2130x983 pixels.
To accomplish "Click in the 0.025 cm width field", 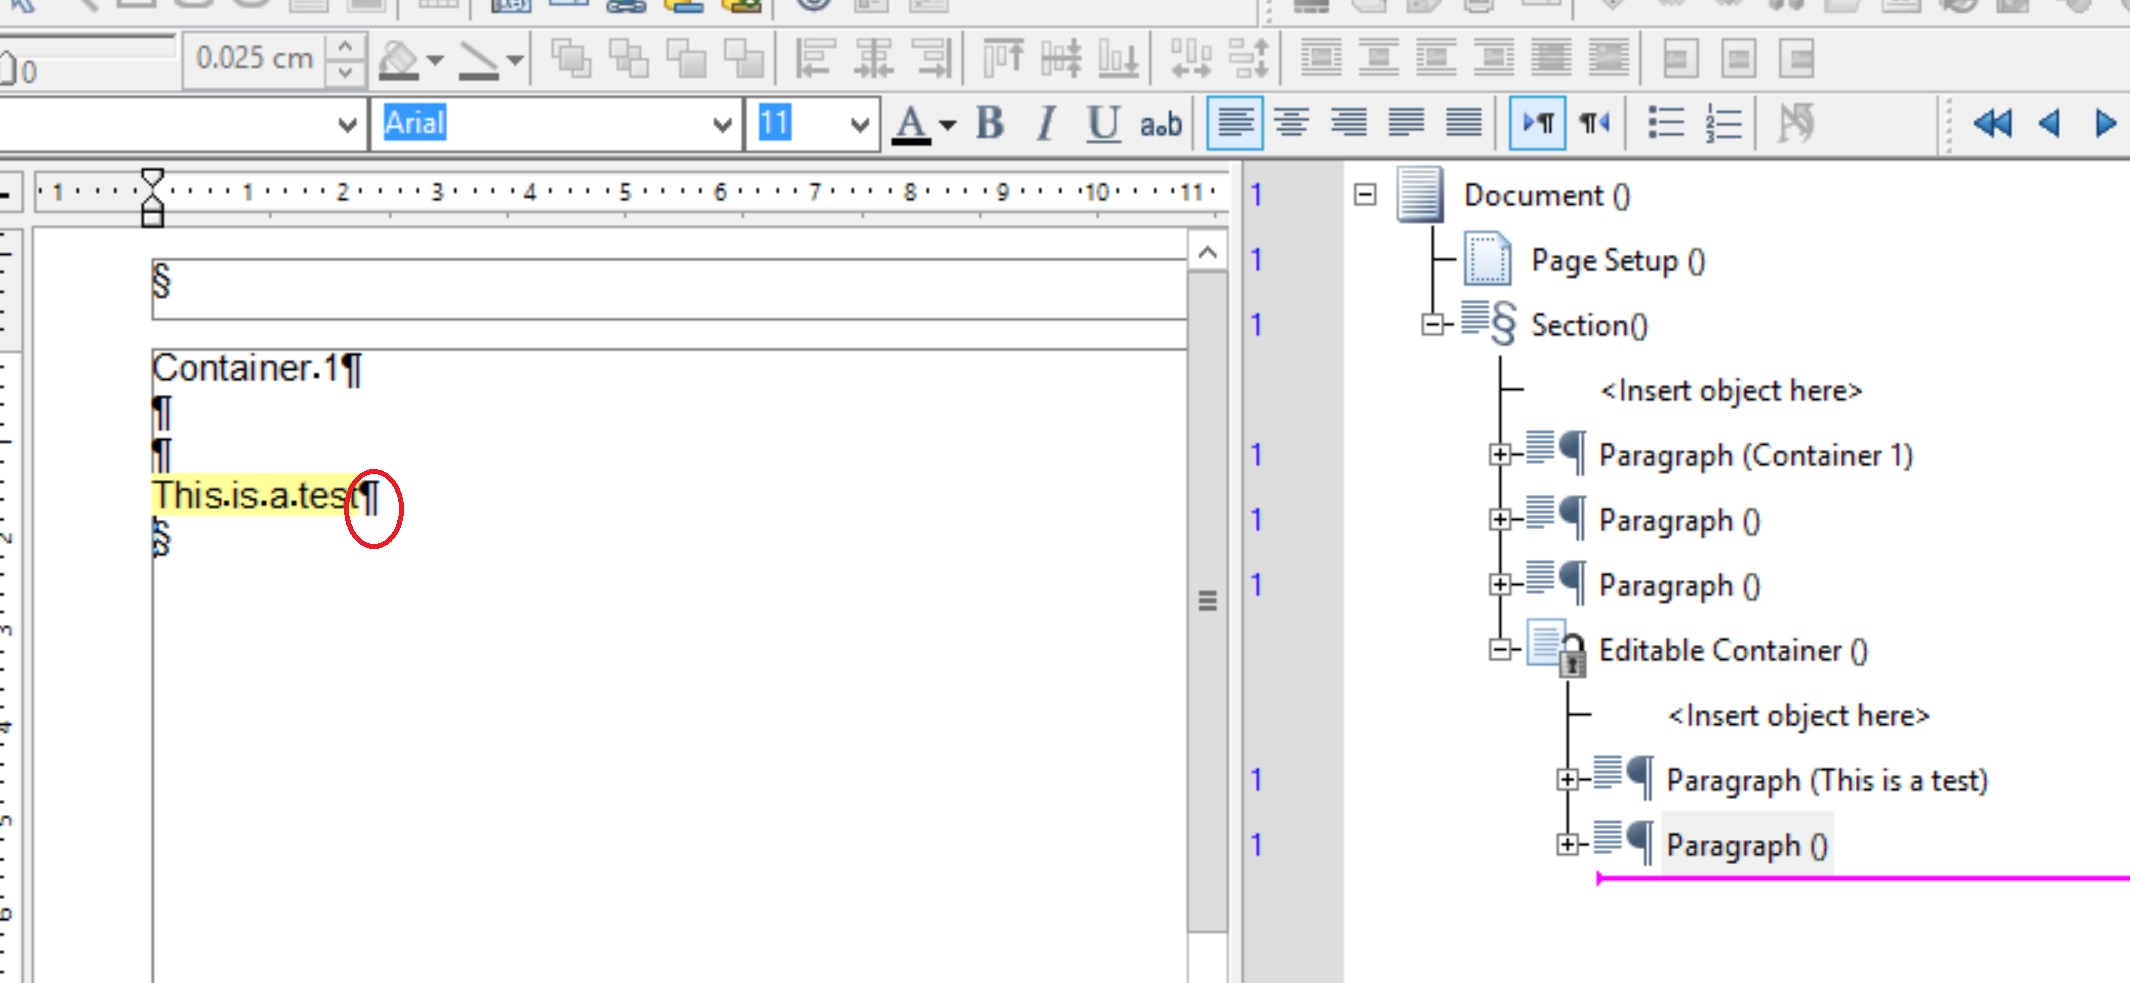I will pyautogui.click(x=256, y=59).
